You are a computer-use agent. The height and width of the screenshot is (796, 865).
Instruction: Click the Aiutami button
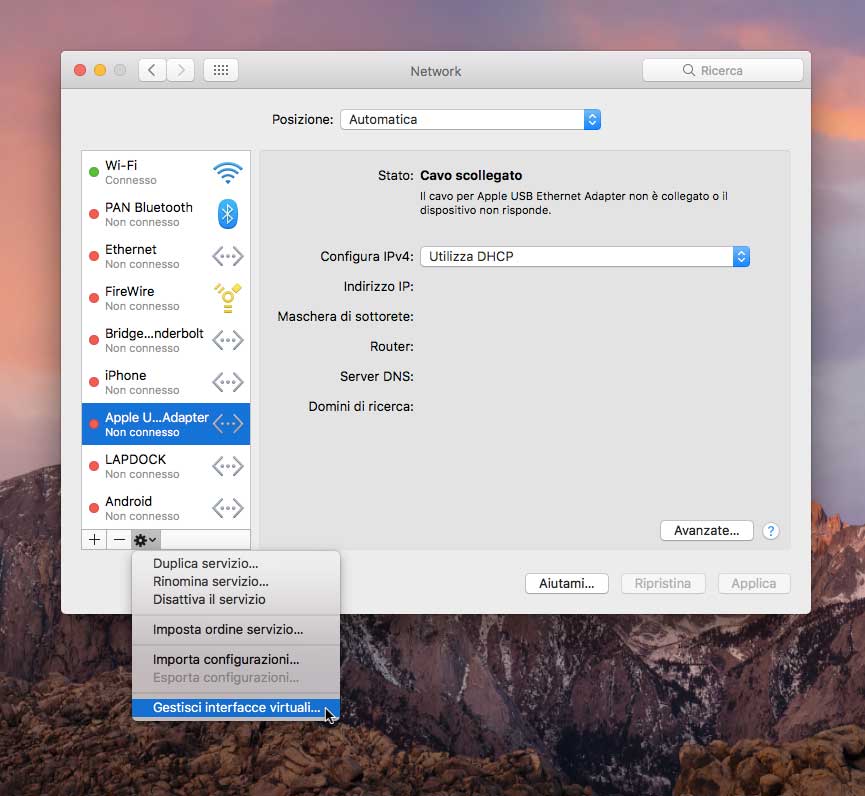(x=567, y=584)
